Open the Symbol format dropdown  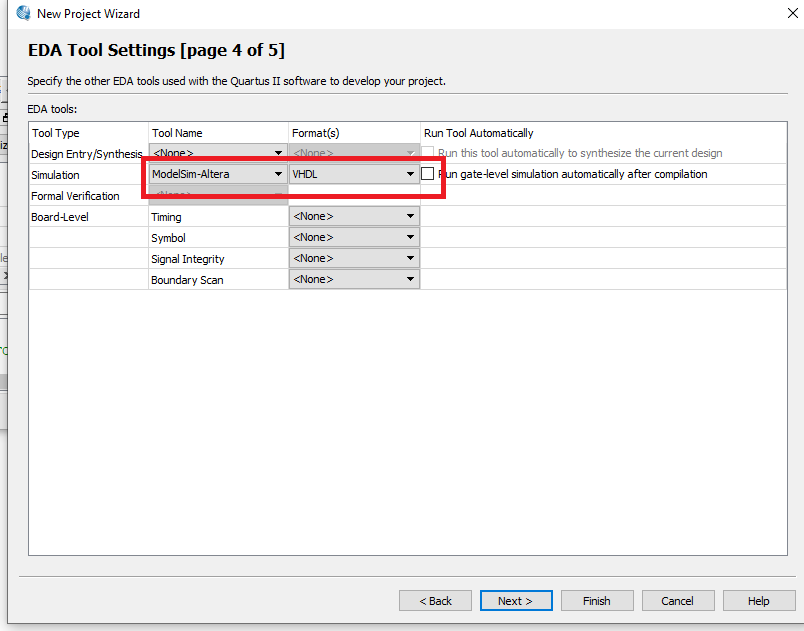click(x=354, y=237)
